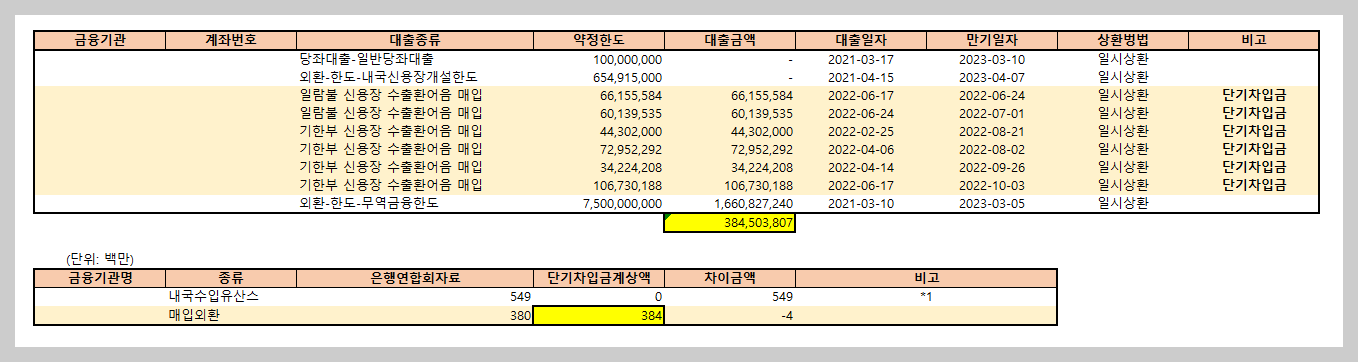Click the 2023-04-07 maturity date
Screen dimensions: 1358x362
click(992, 77)
